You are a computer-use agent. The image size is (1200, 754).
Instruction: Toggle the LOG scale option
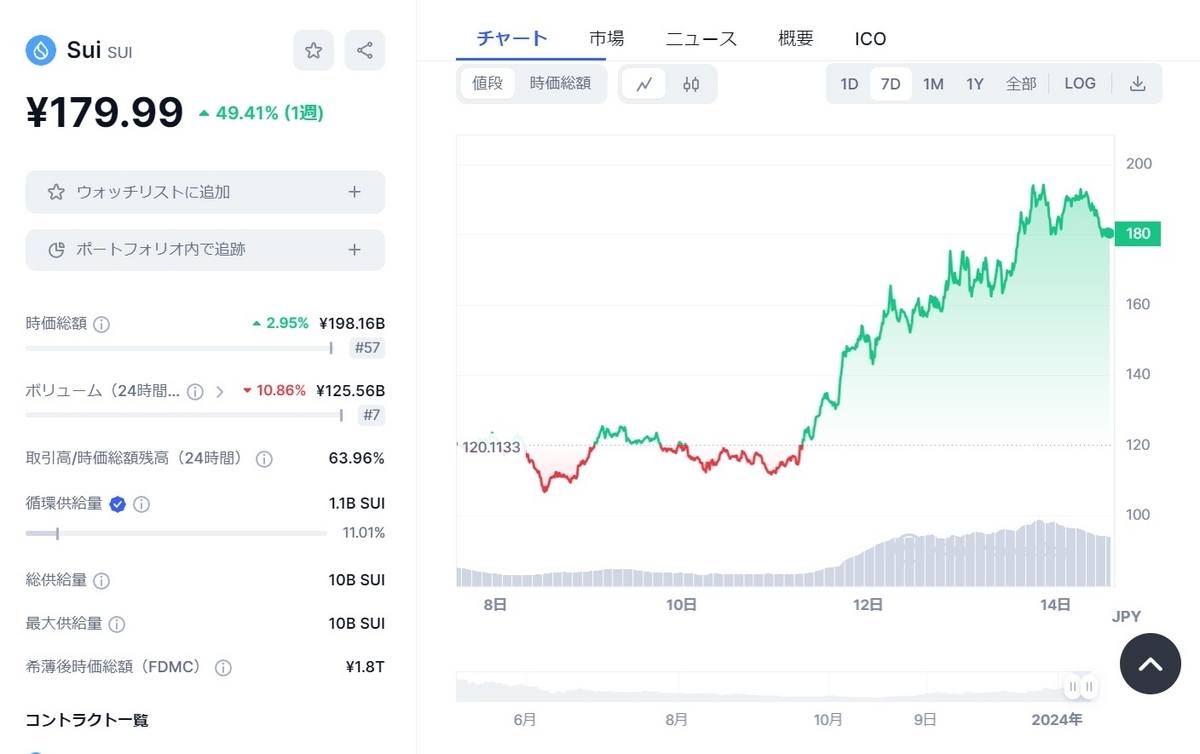pos(1080,84)
